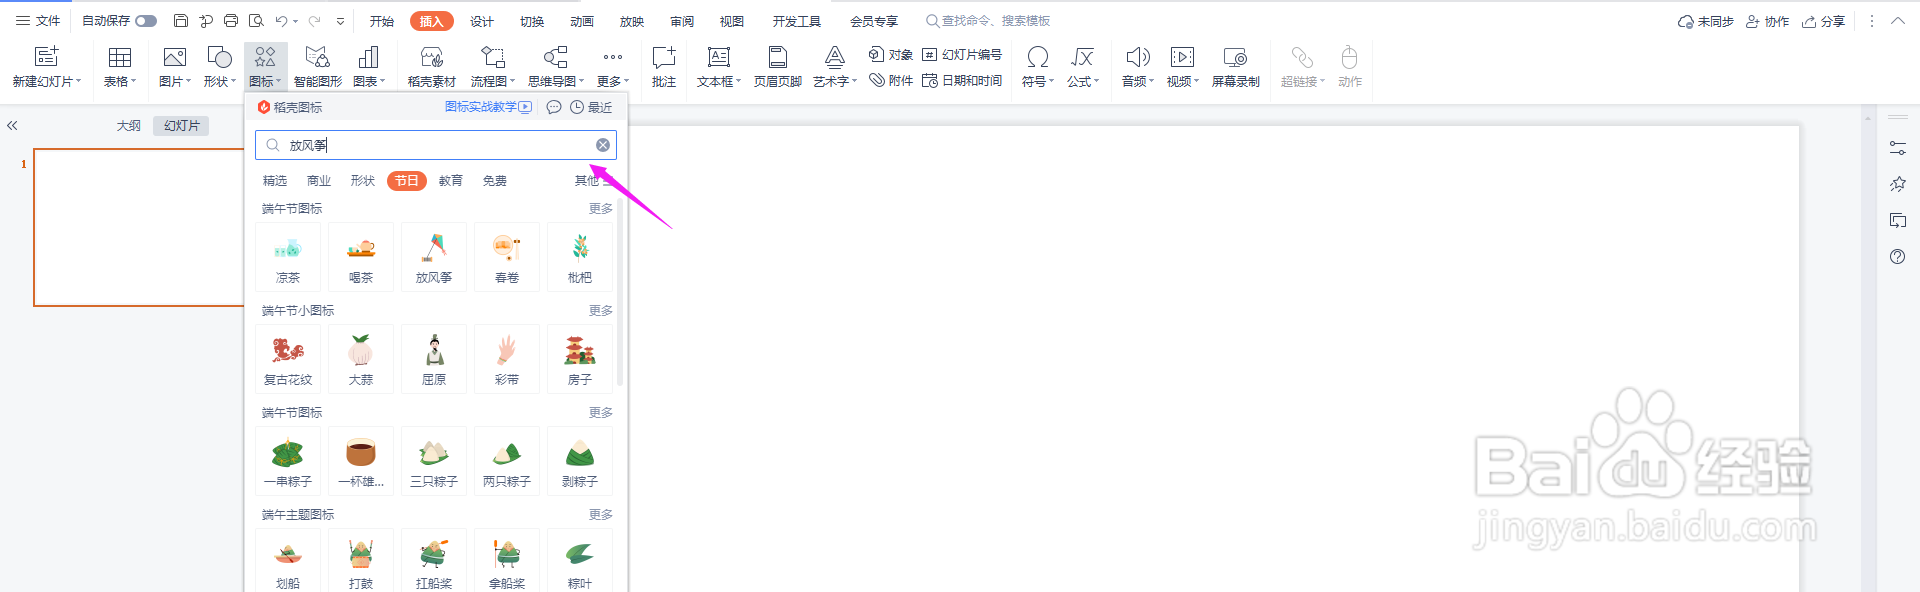1920x592 pixels.
Task: Open the 动画 ribbon tab
Action: click(x=582, y=21)
